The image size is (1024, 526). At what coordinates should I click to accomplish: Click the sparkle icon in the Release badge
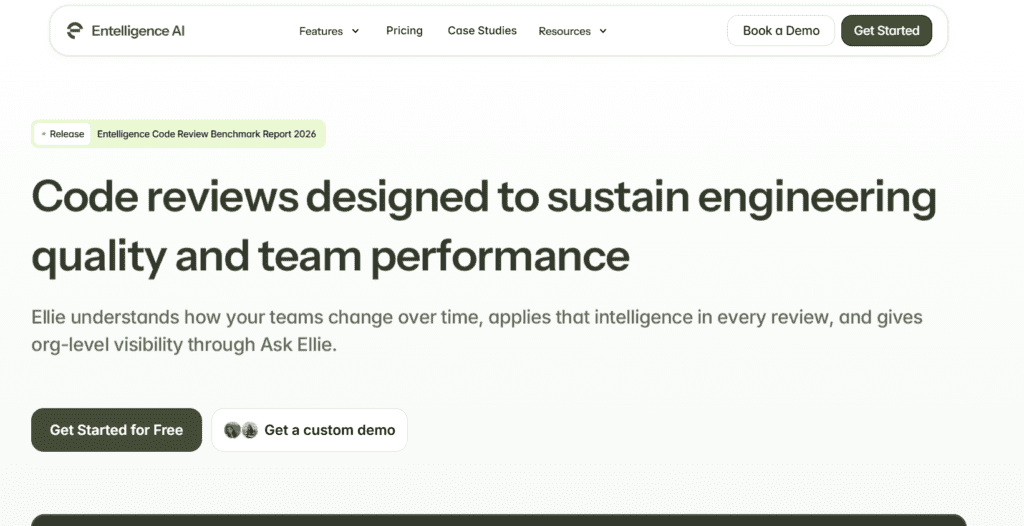43,134
